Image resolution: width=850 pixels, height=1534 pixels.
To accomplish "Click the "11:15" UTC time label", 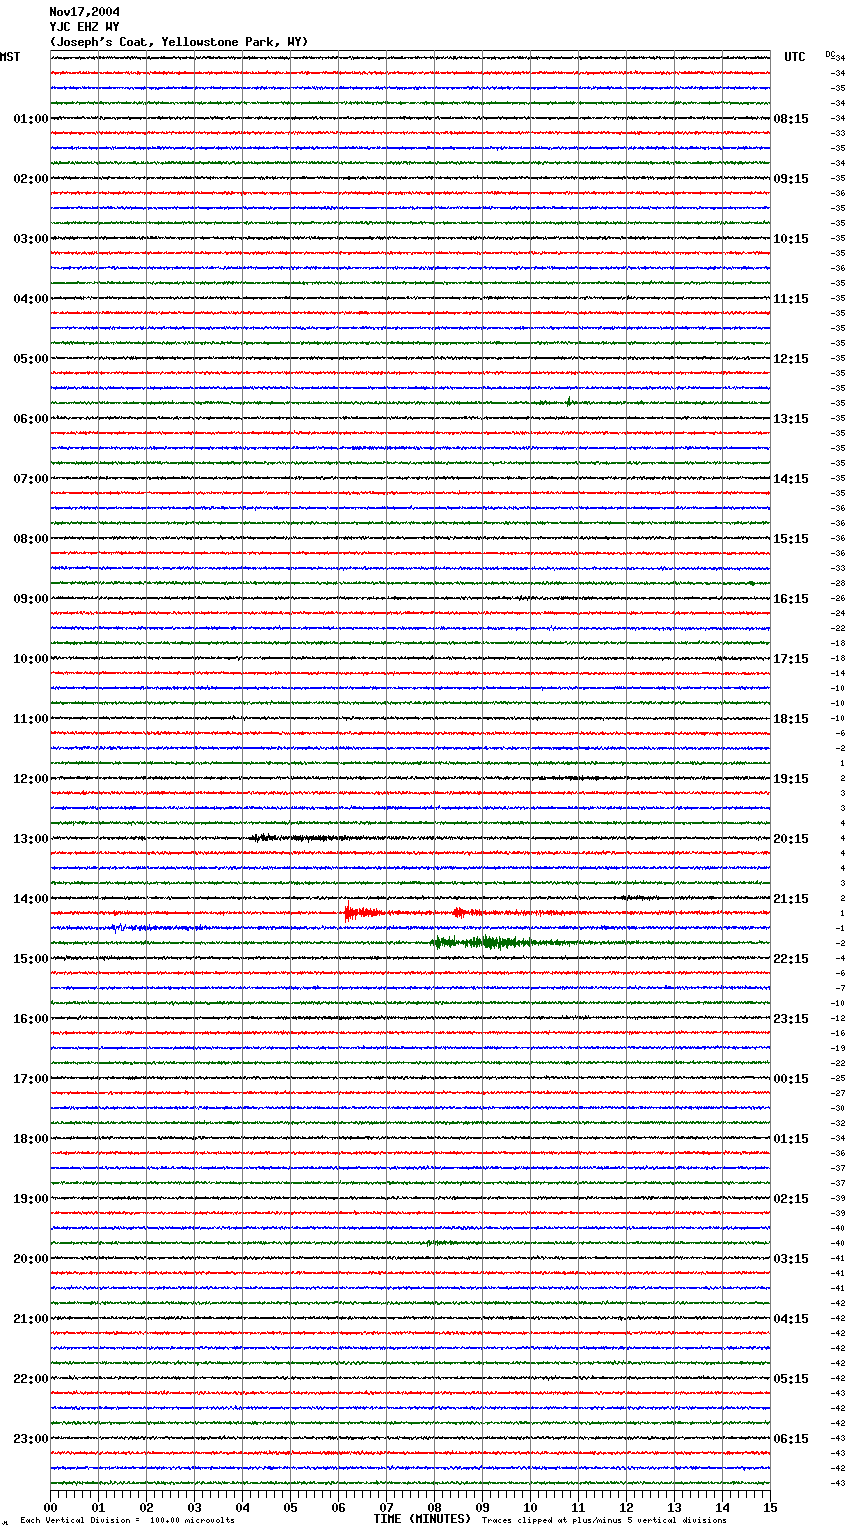I will pos(791,299).
